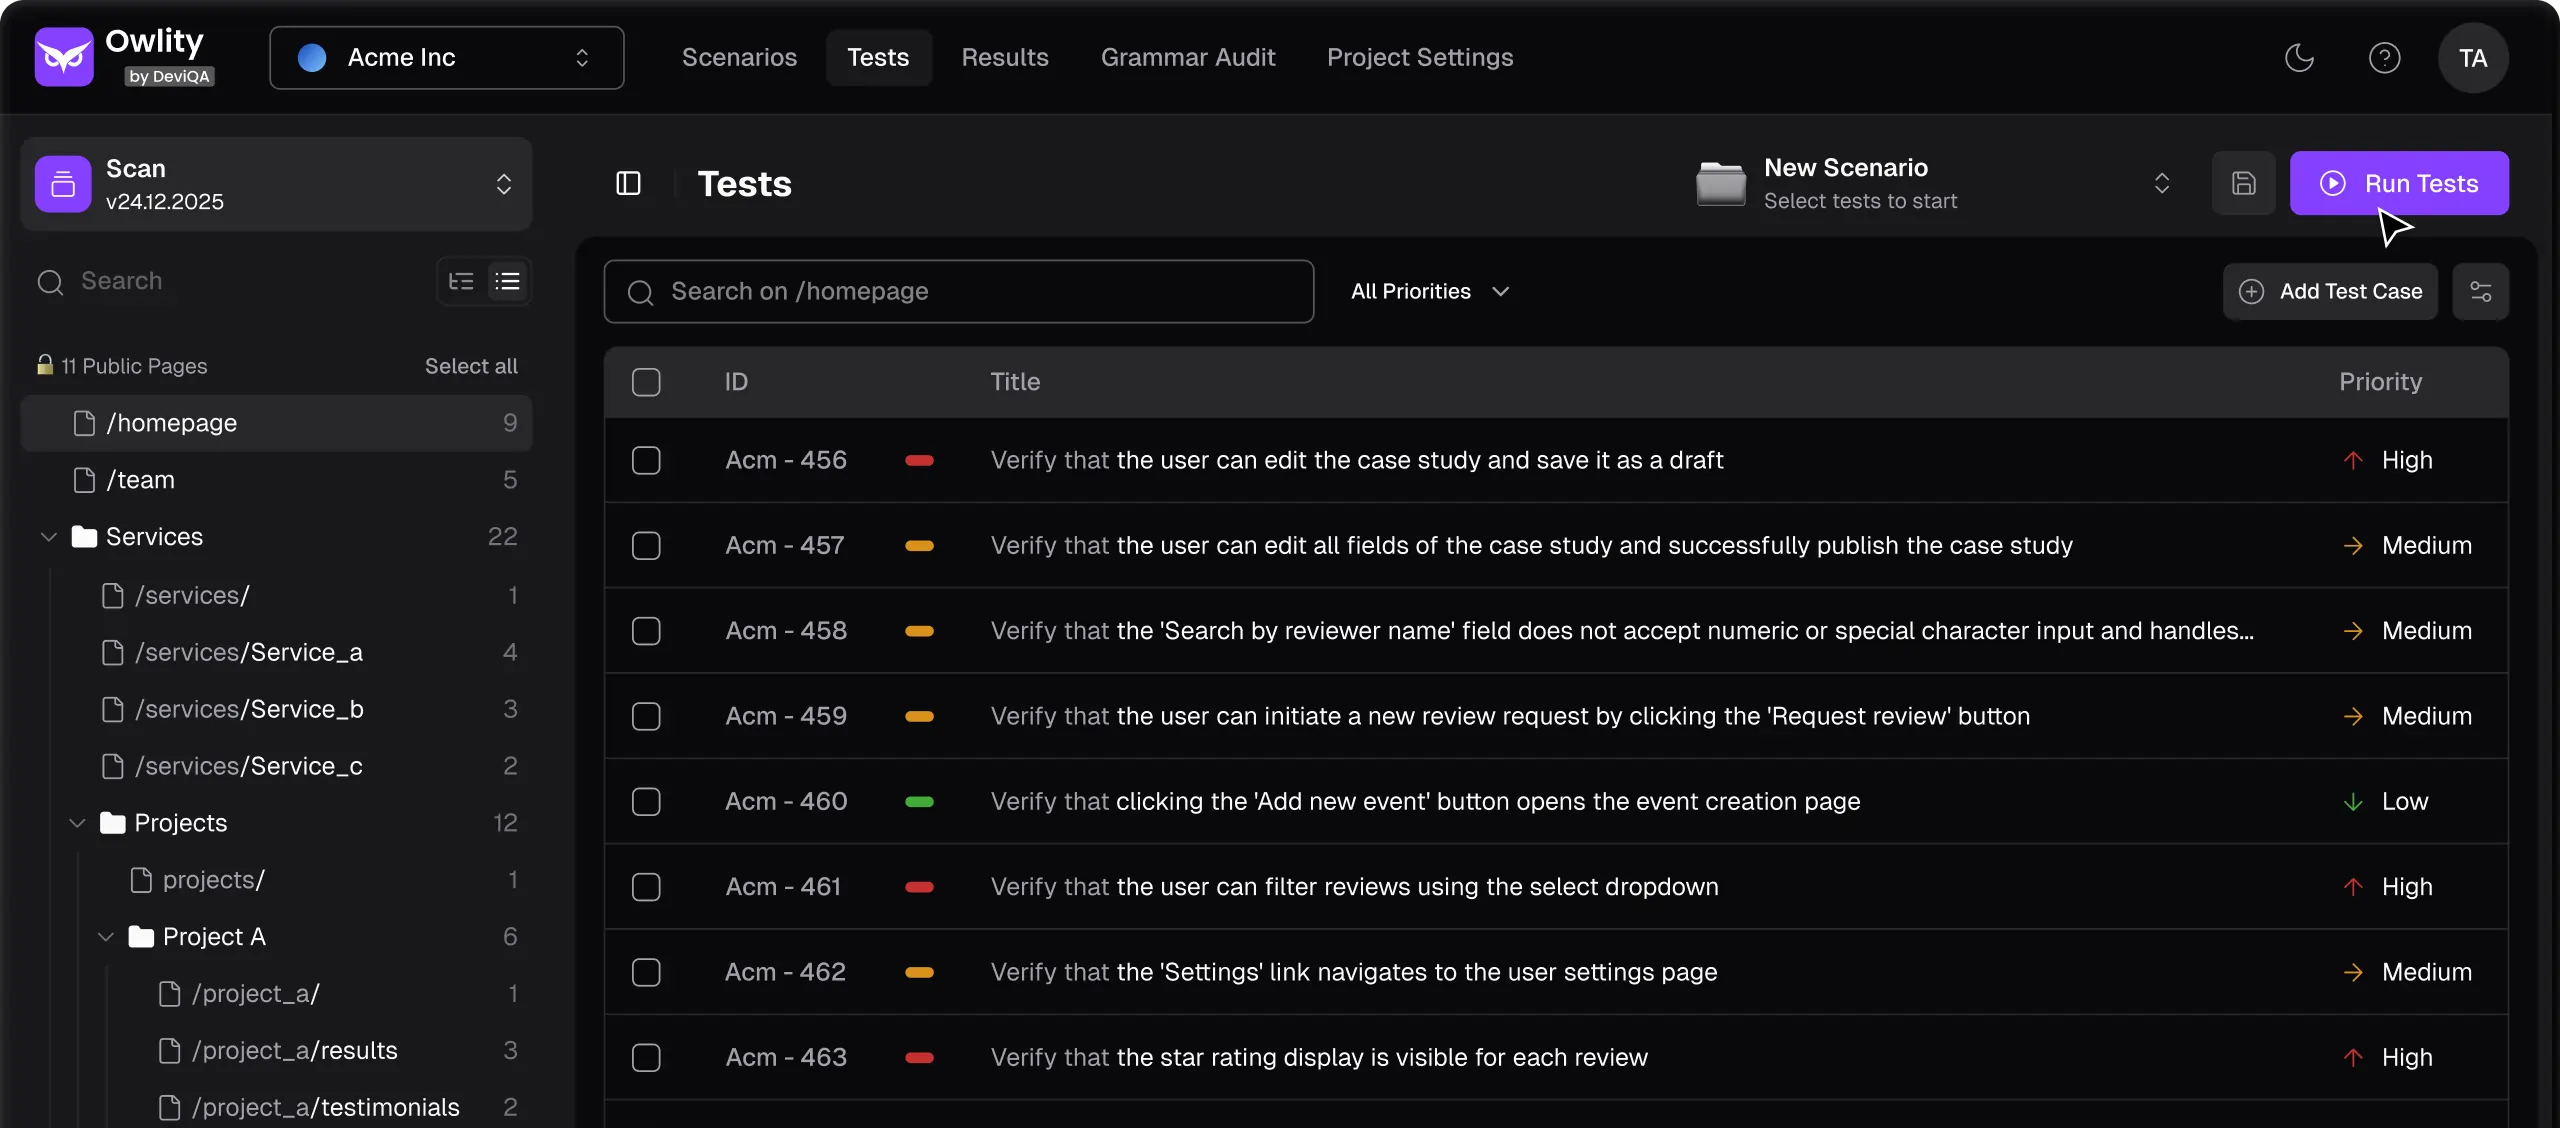The image size is (2560, 1128).
Task: Click the Run Tests button
Action: point(2398,183)
